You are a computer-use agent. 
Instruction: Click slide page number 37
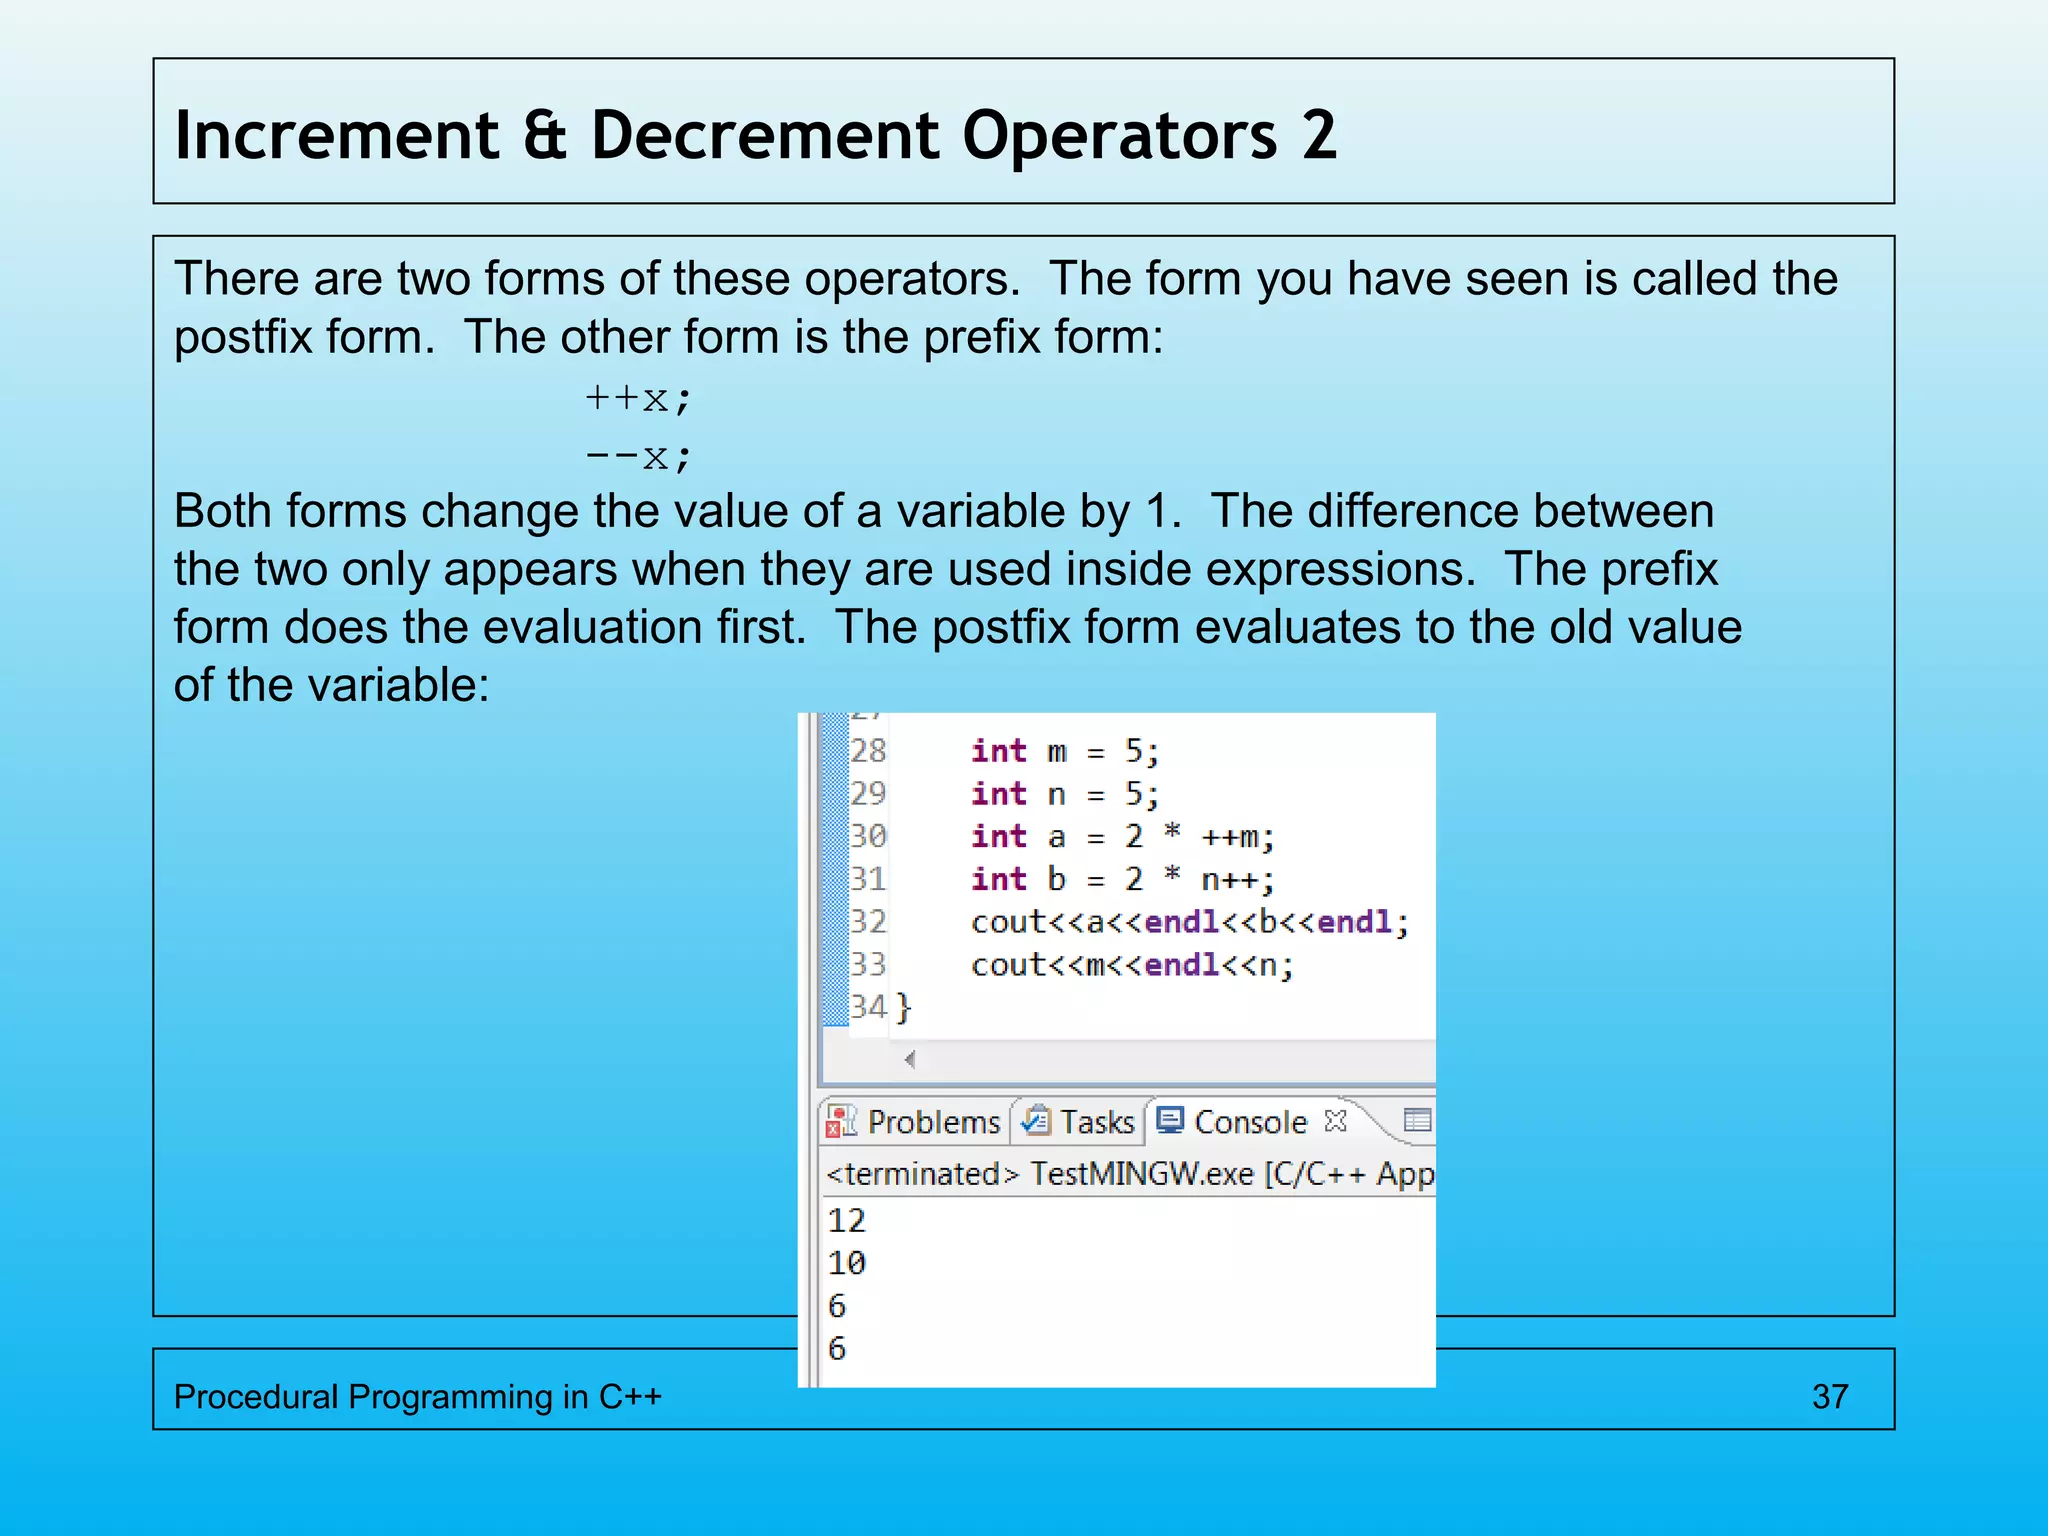1830,1396
